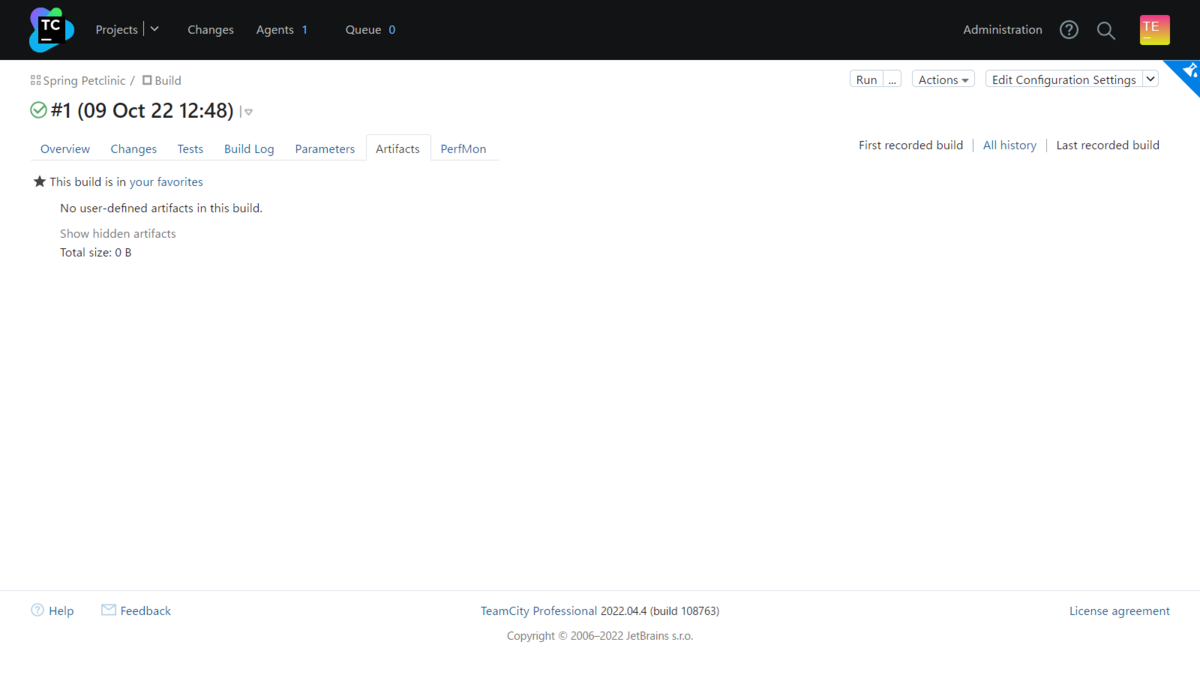Click the green build success status icon
Viewport: 1200px width, 675px height.
(x=39, y=110)
